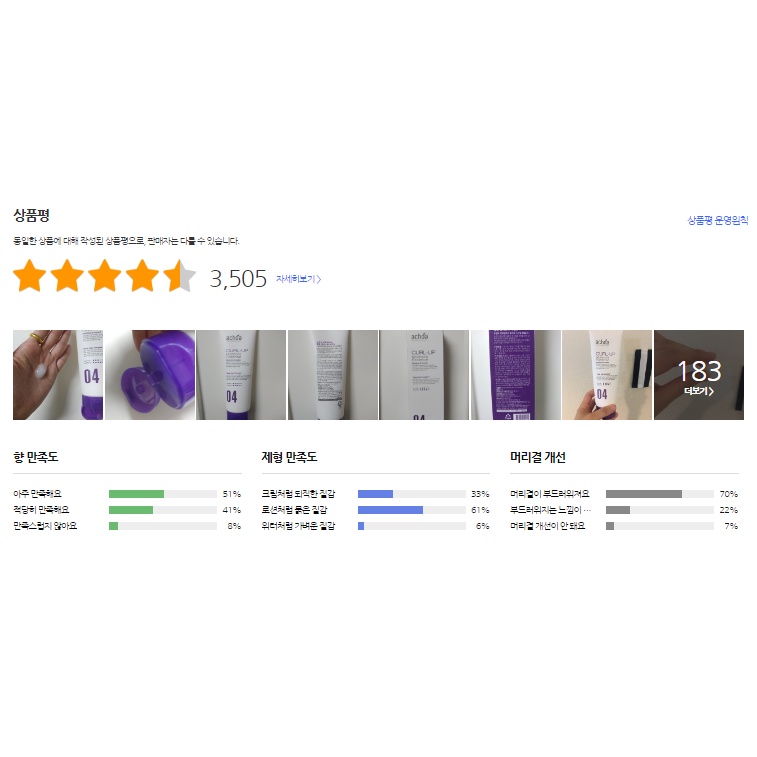
Task: Click the first orange rating star
Action: pyautogui.click(x=29, y=276)
